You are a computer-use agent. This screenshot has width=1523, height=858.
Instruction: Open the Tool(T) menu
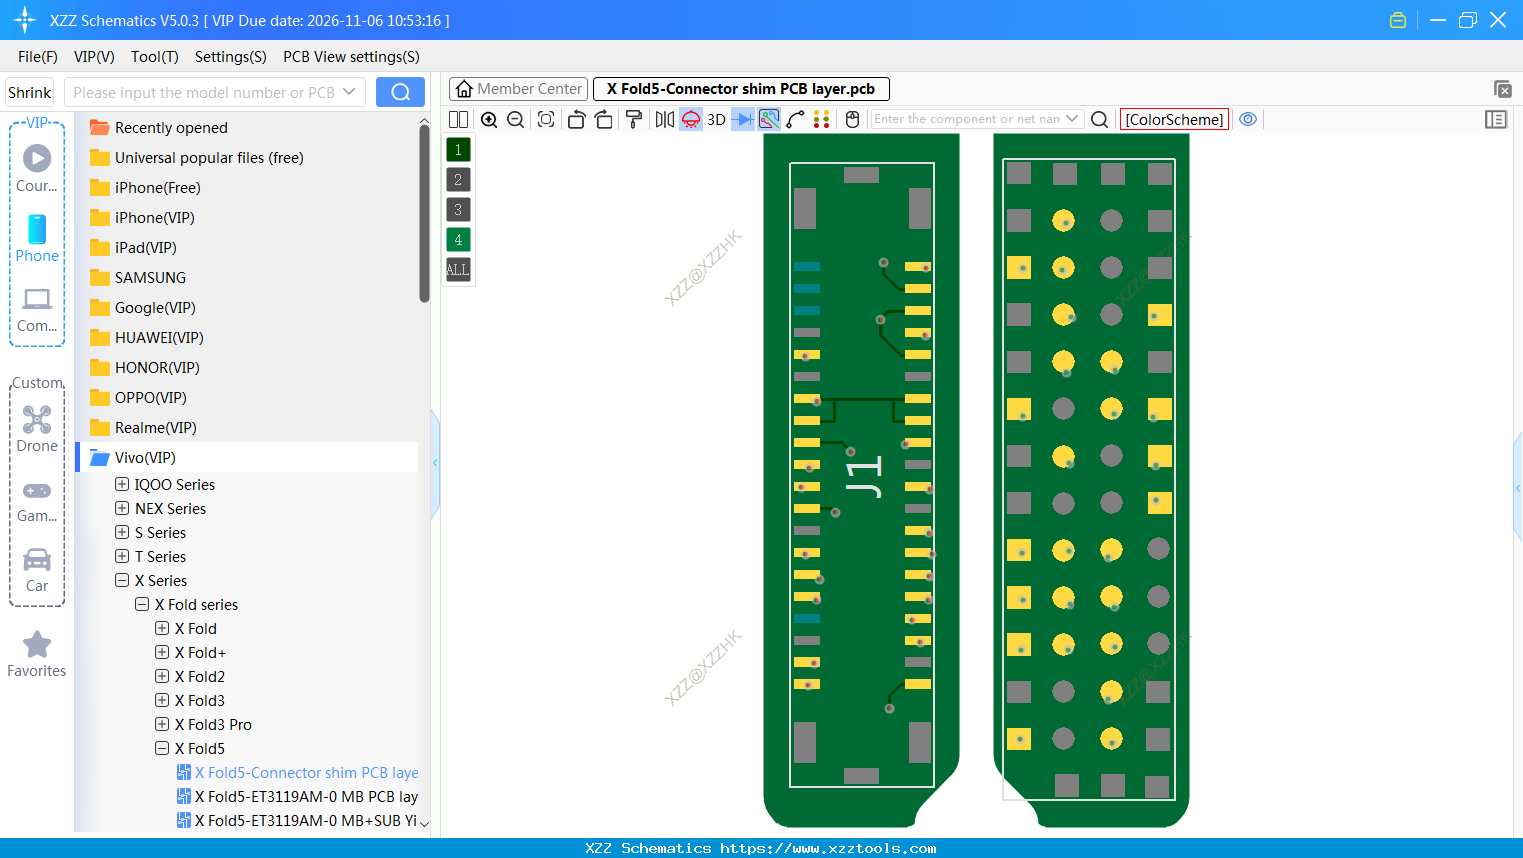click(154, 57)
